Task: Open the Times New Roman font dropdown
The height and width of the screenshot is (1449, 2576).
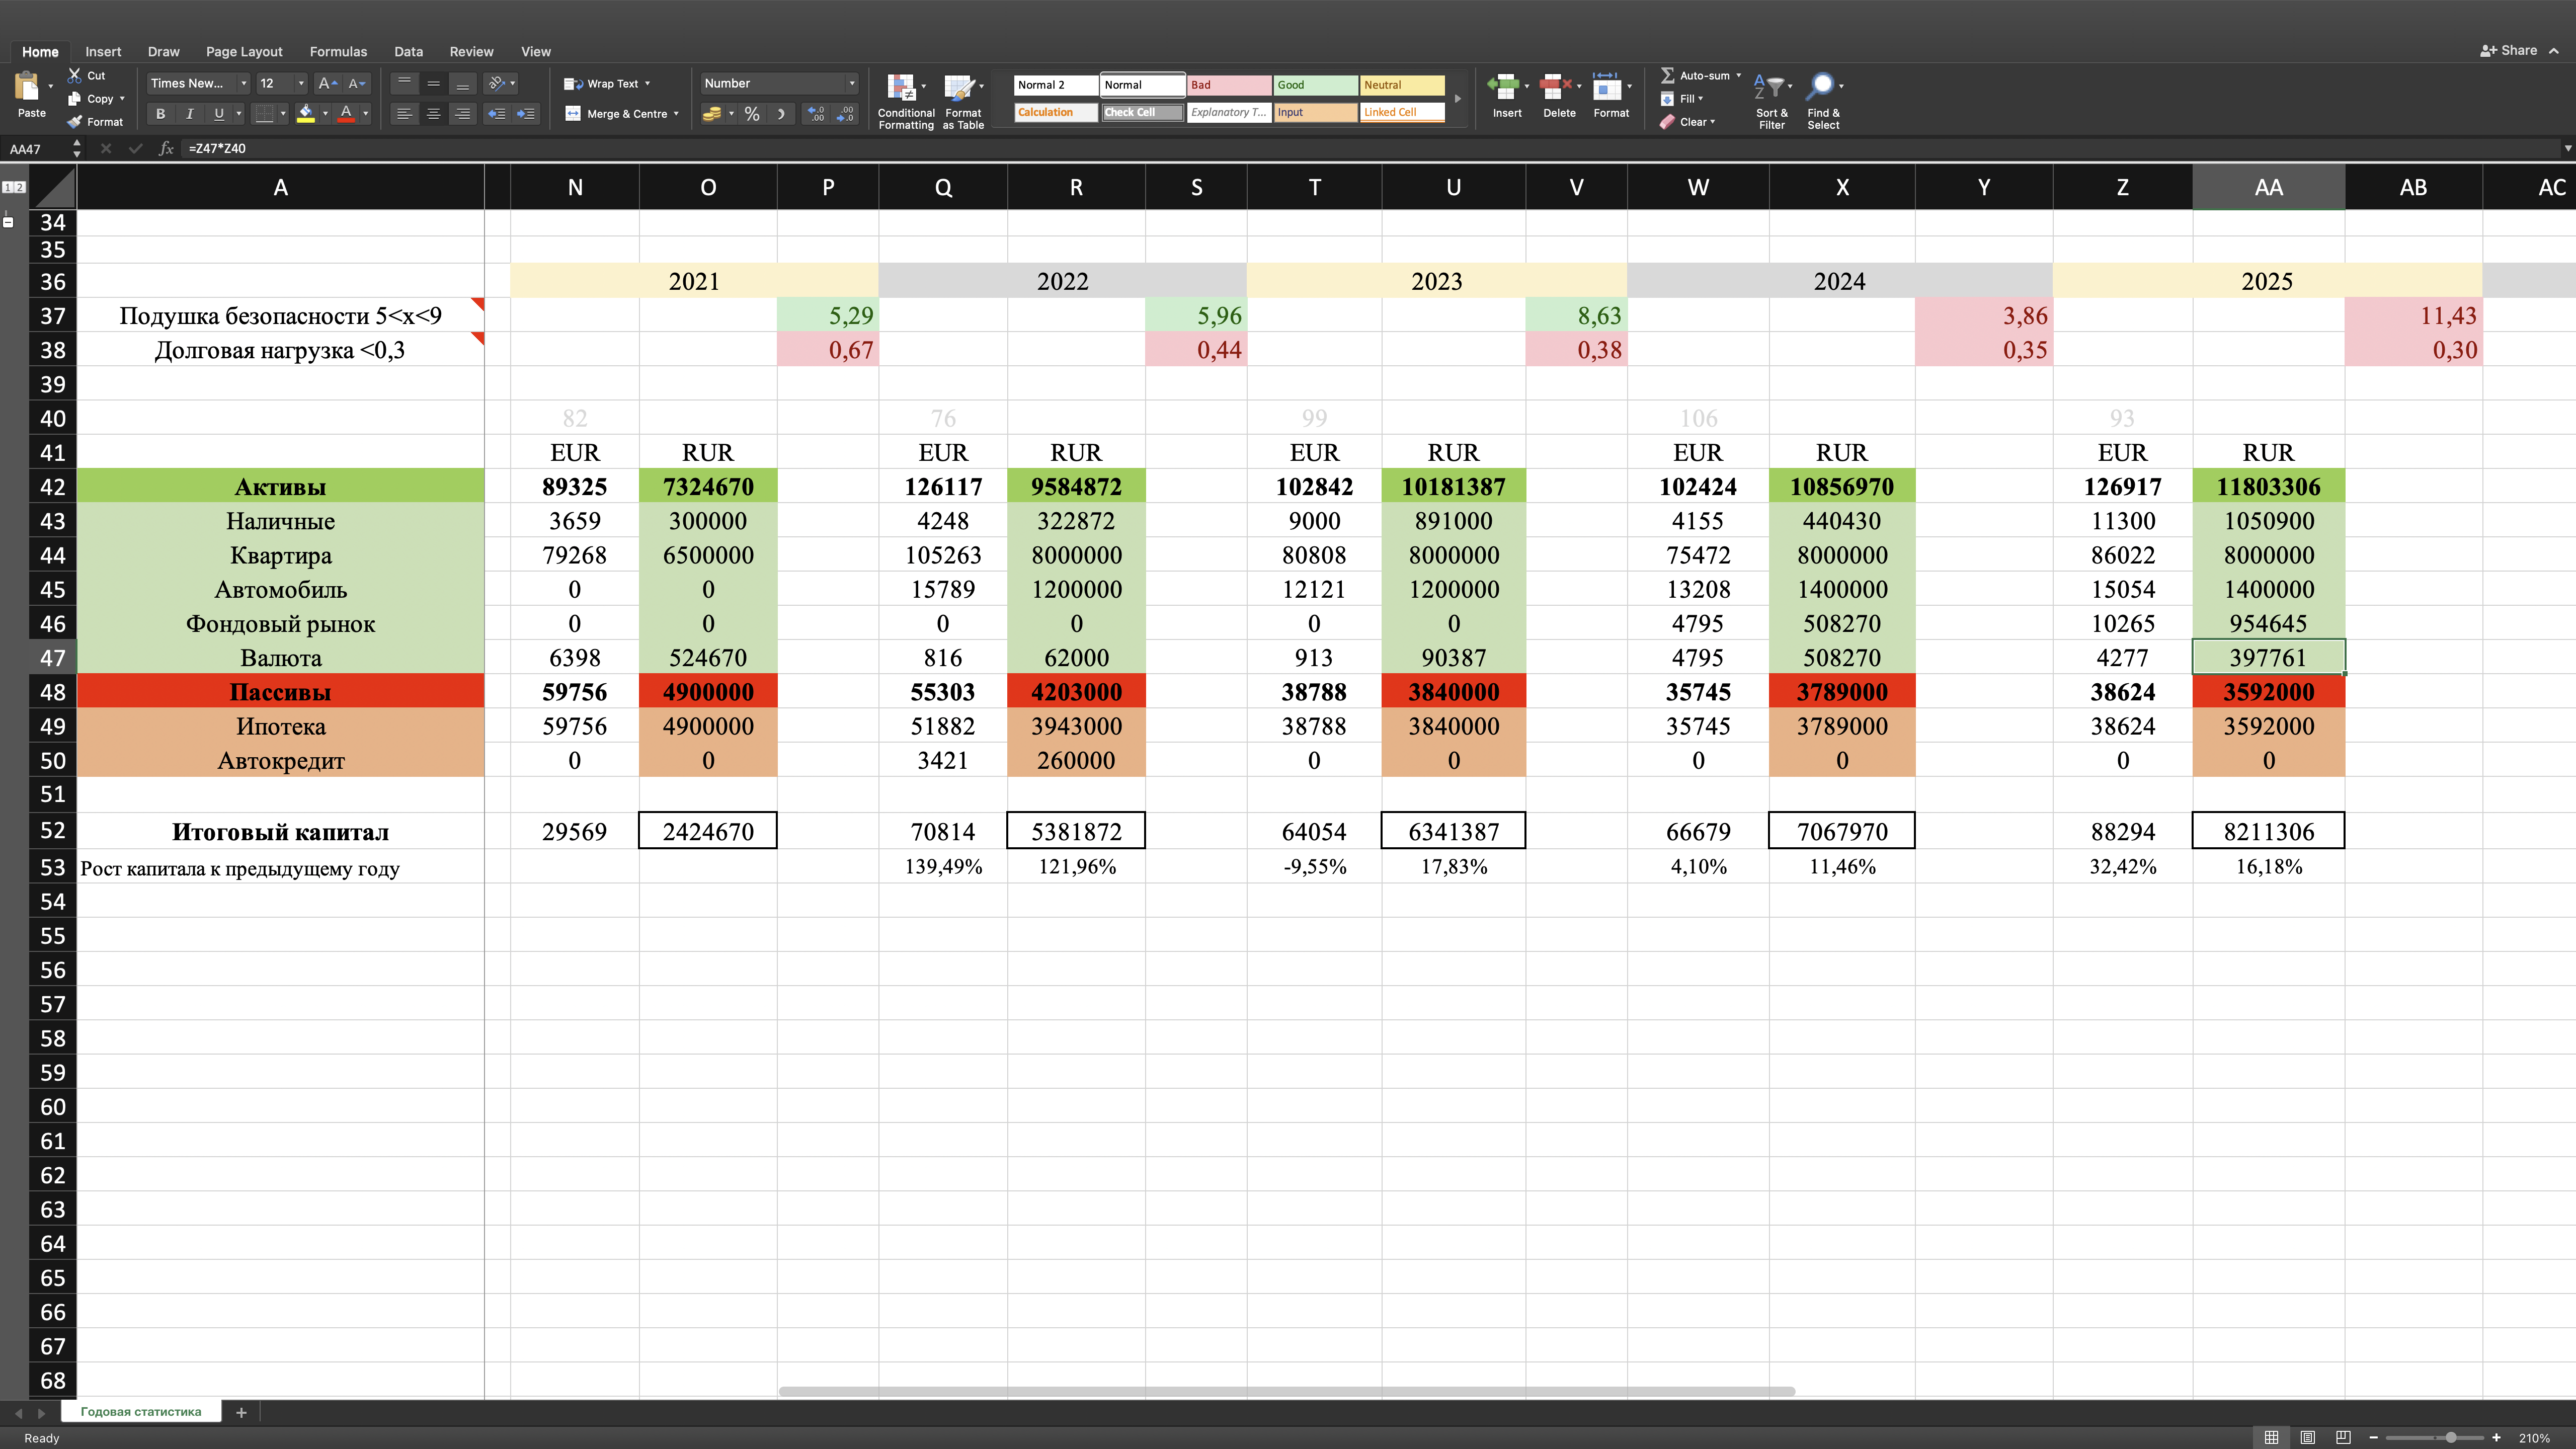Action: 243,84
